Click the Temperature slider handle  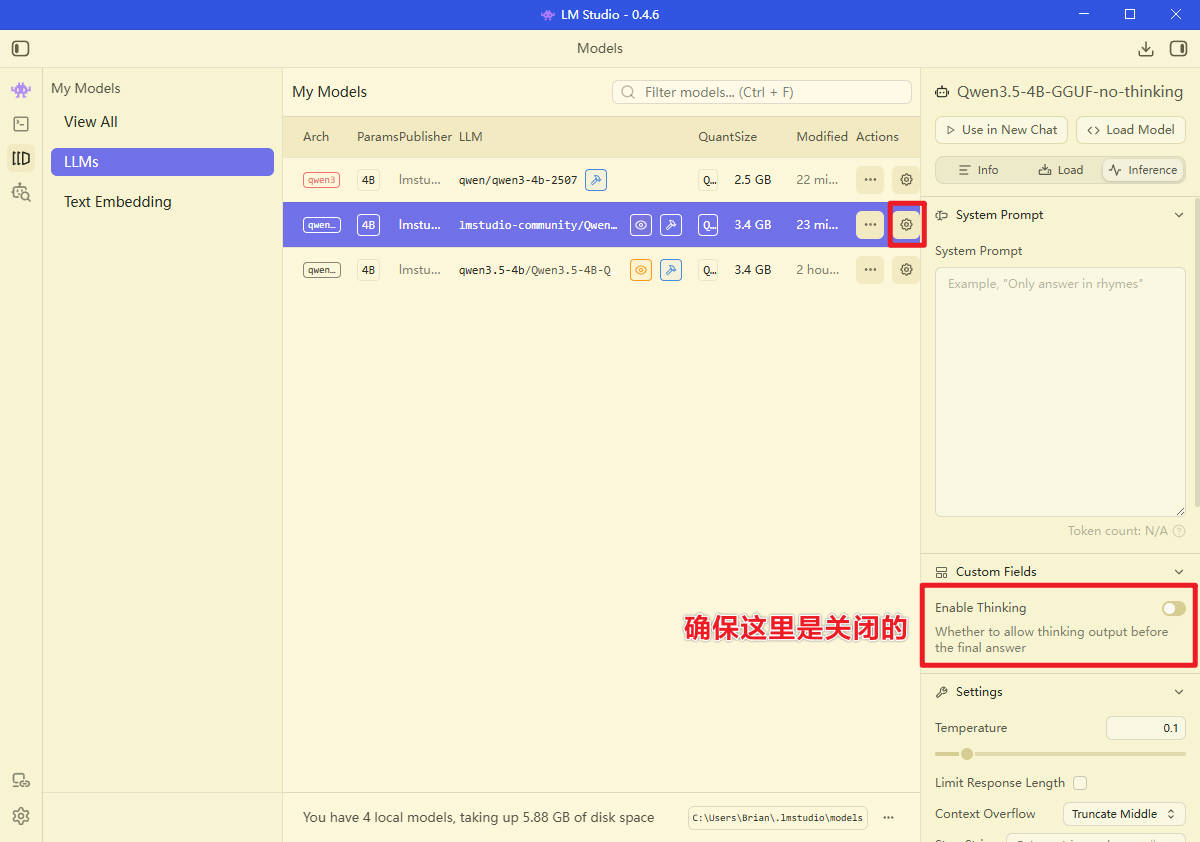[967, 754]
